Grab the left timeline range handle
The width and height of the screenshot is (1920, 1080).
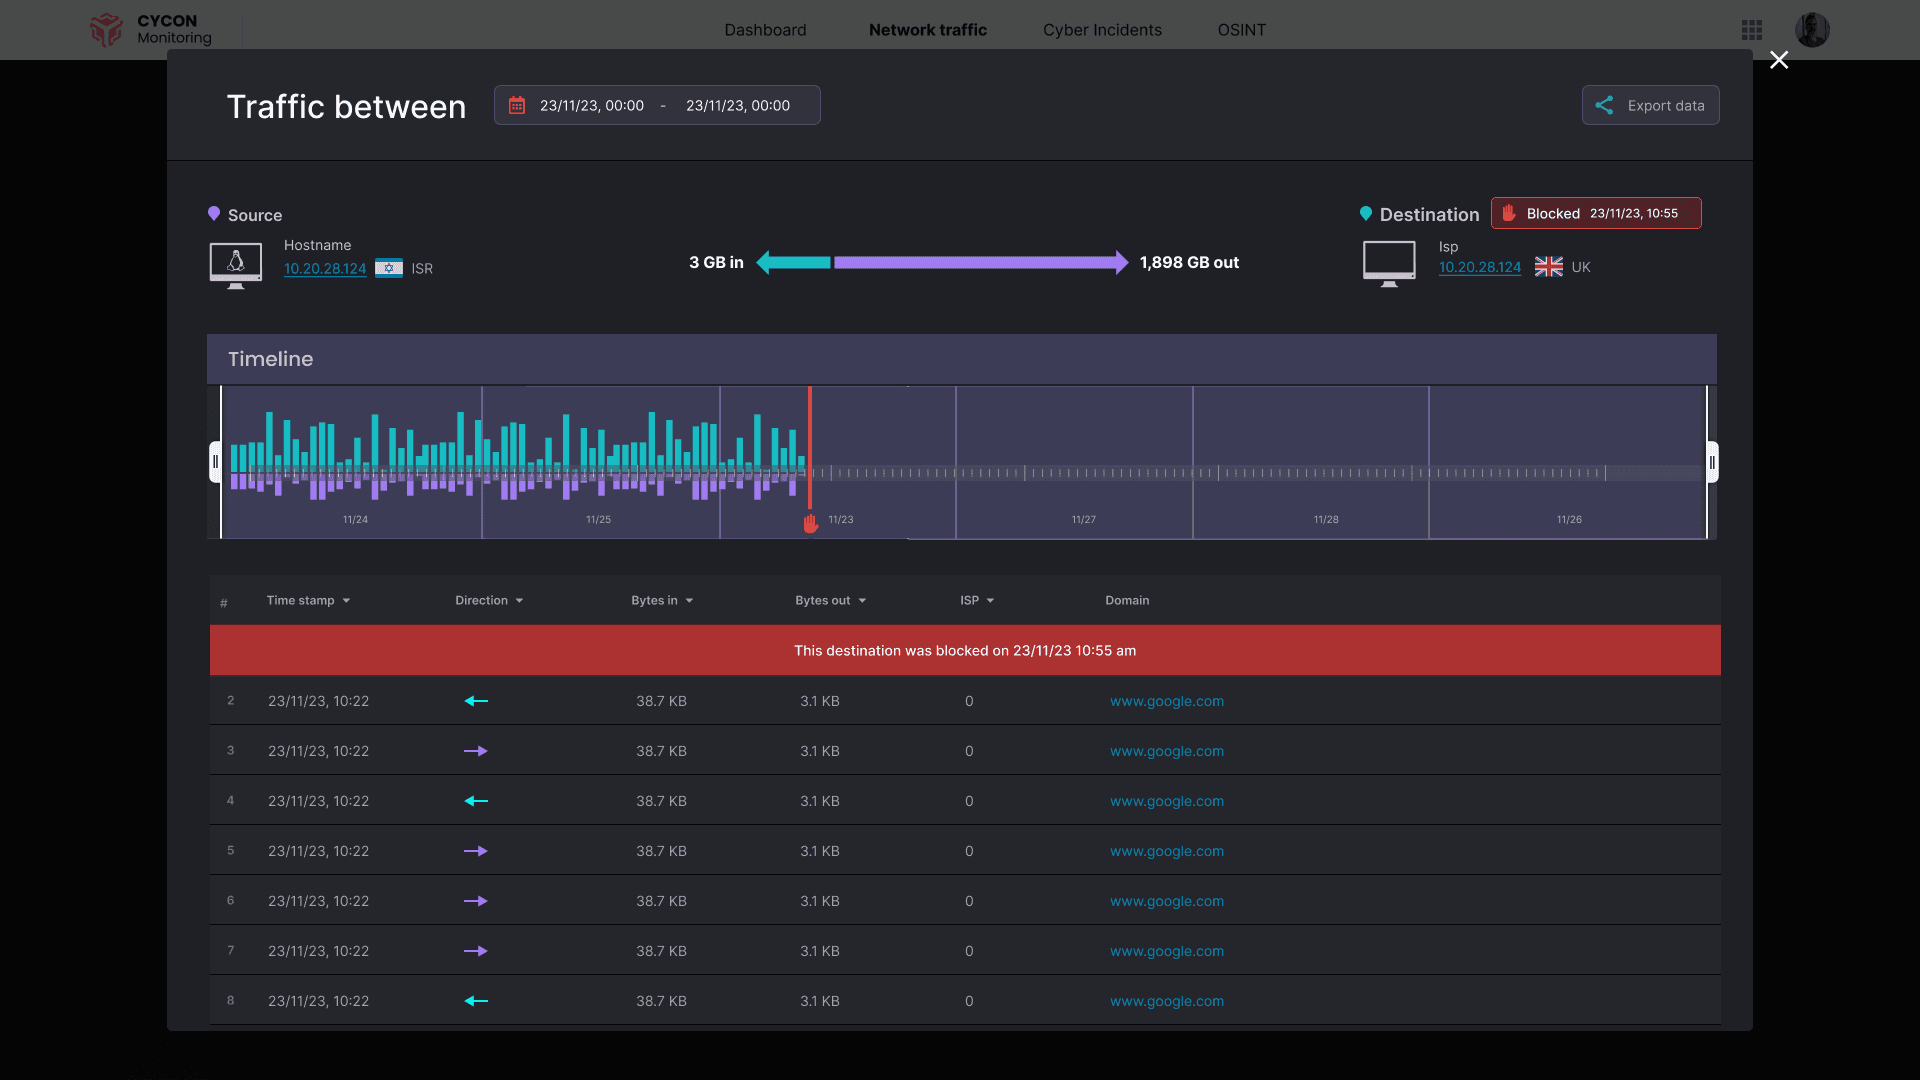pyautogui.click(x=215, y=462)
